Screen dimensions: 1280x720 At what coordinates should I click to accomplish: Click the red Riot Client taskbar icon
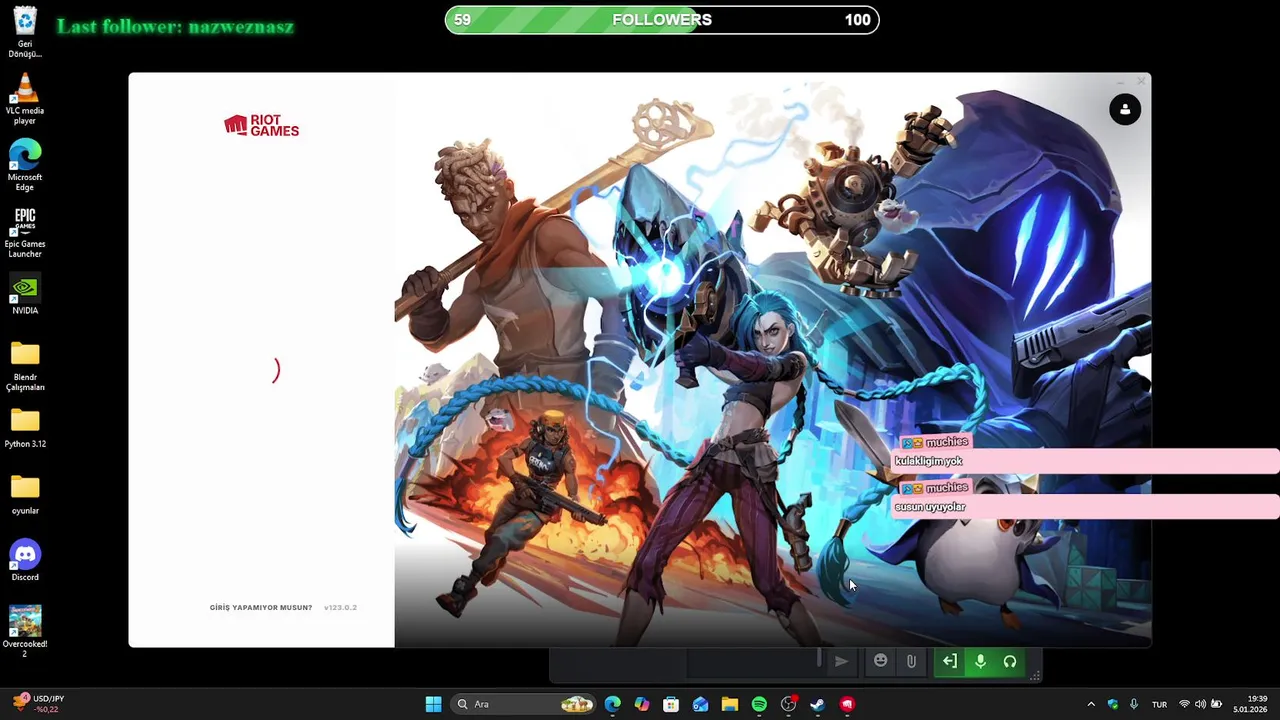pyautogui.click(x=847, y=704)
